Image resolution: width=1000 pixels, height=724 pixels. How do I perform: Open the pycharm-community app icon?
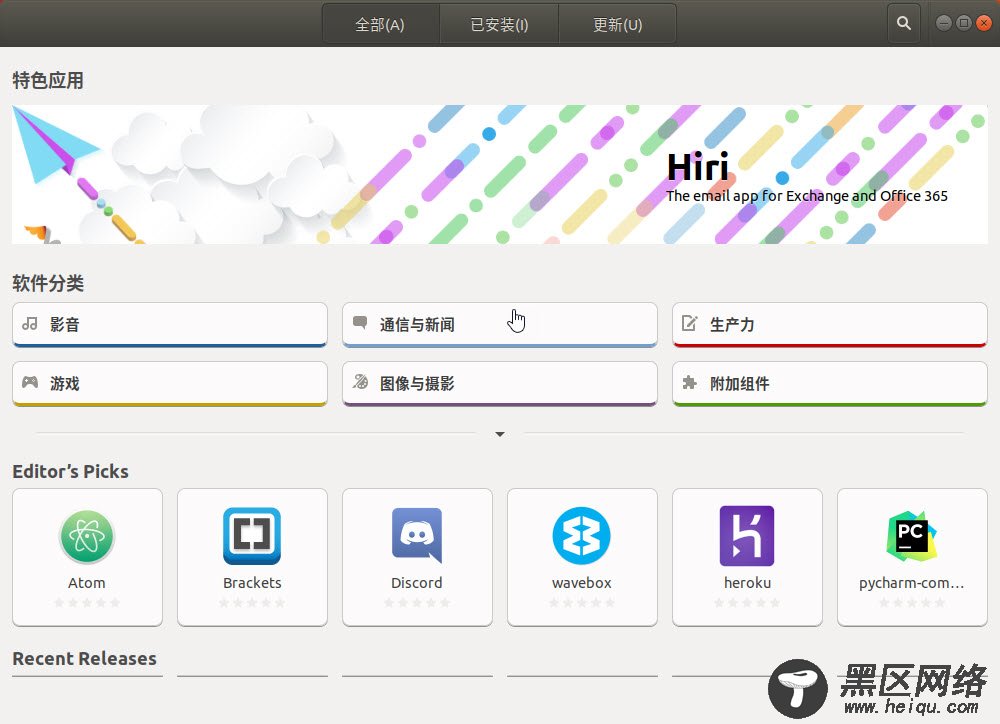[x=911, y=536]
